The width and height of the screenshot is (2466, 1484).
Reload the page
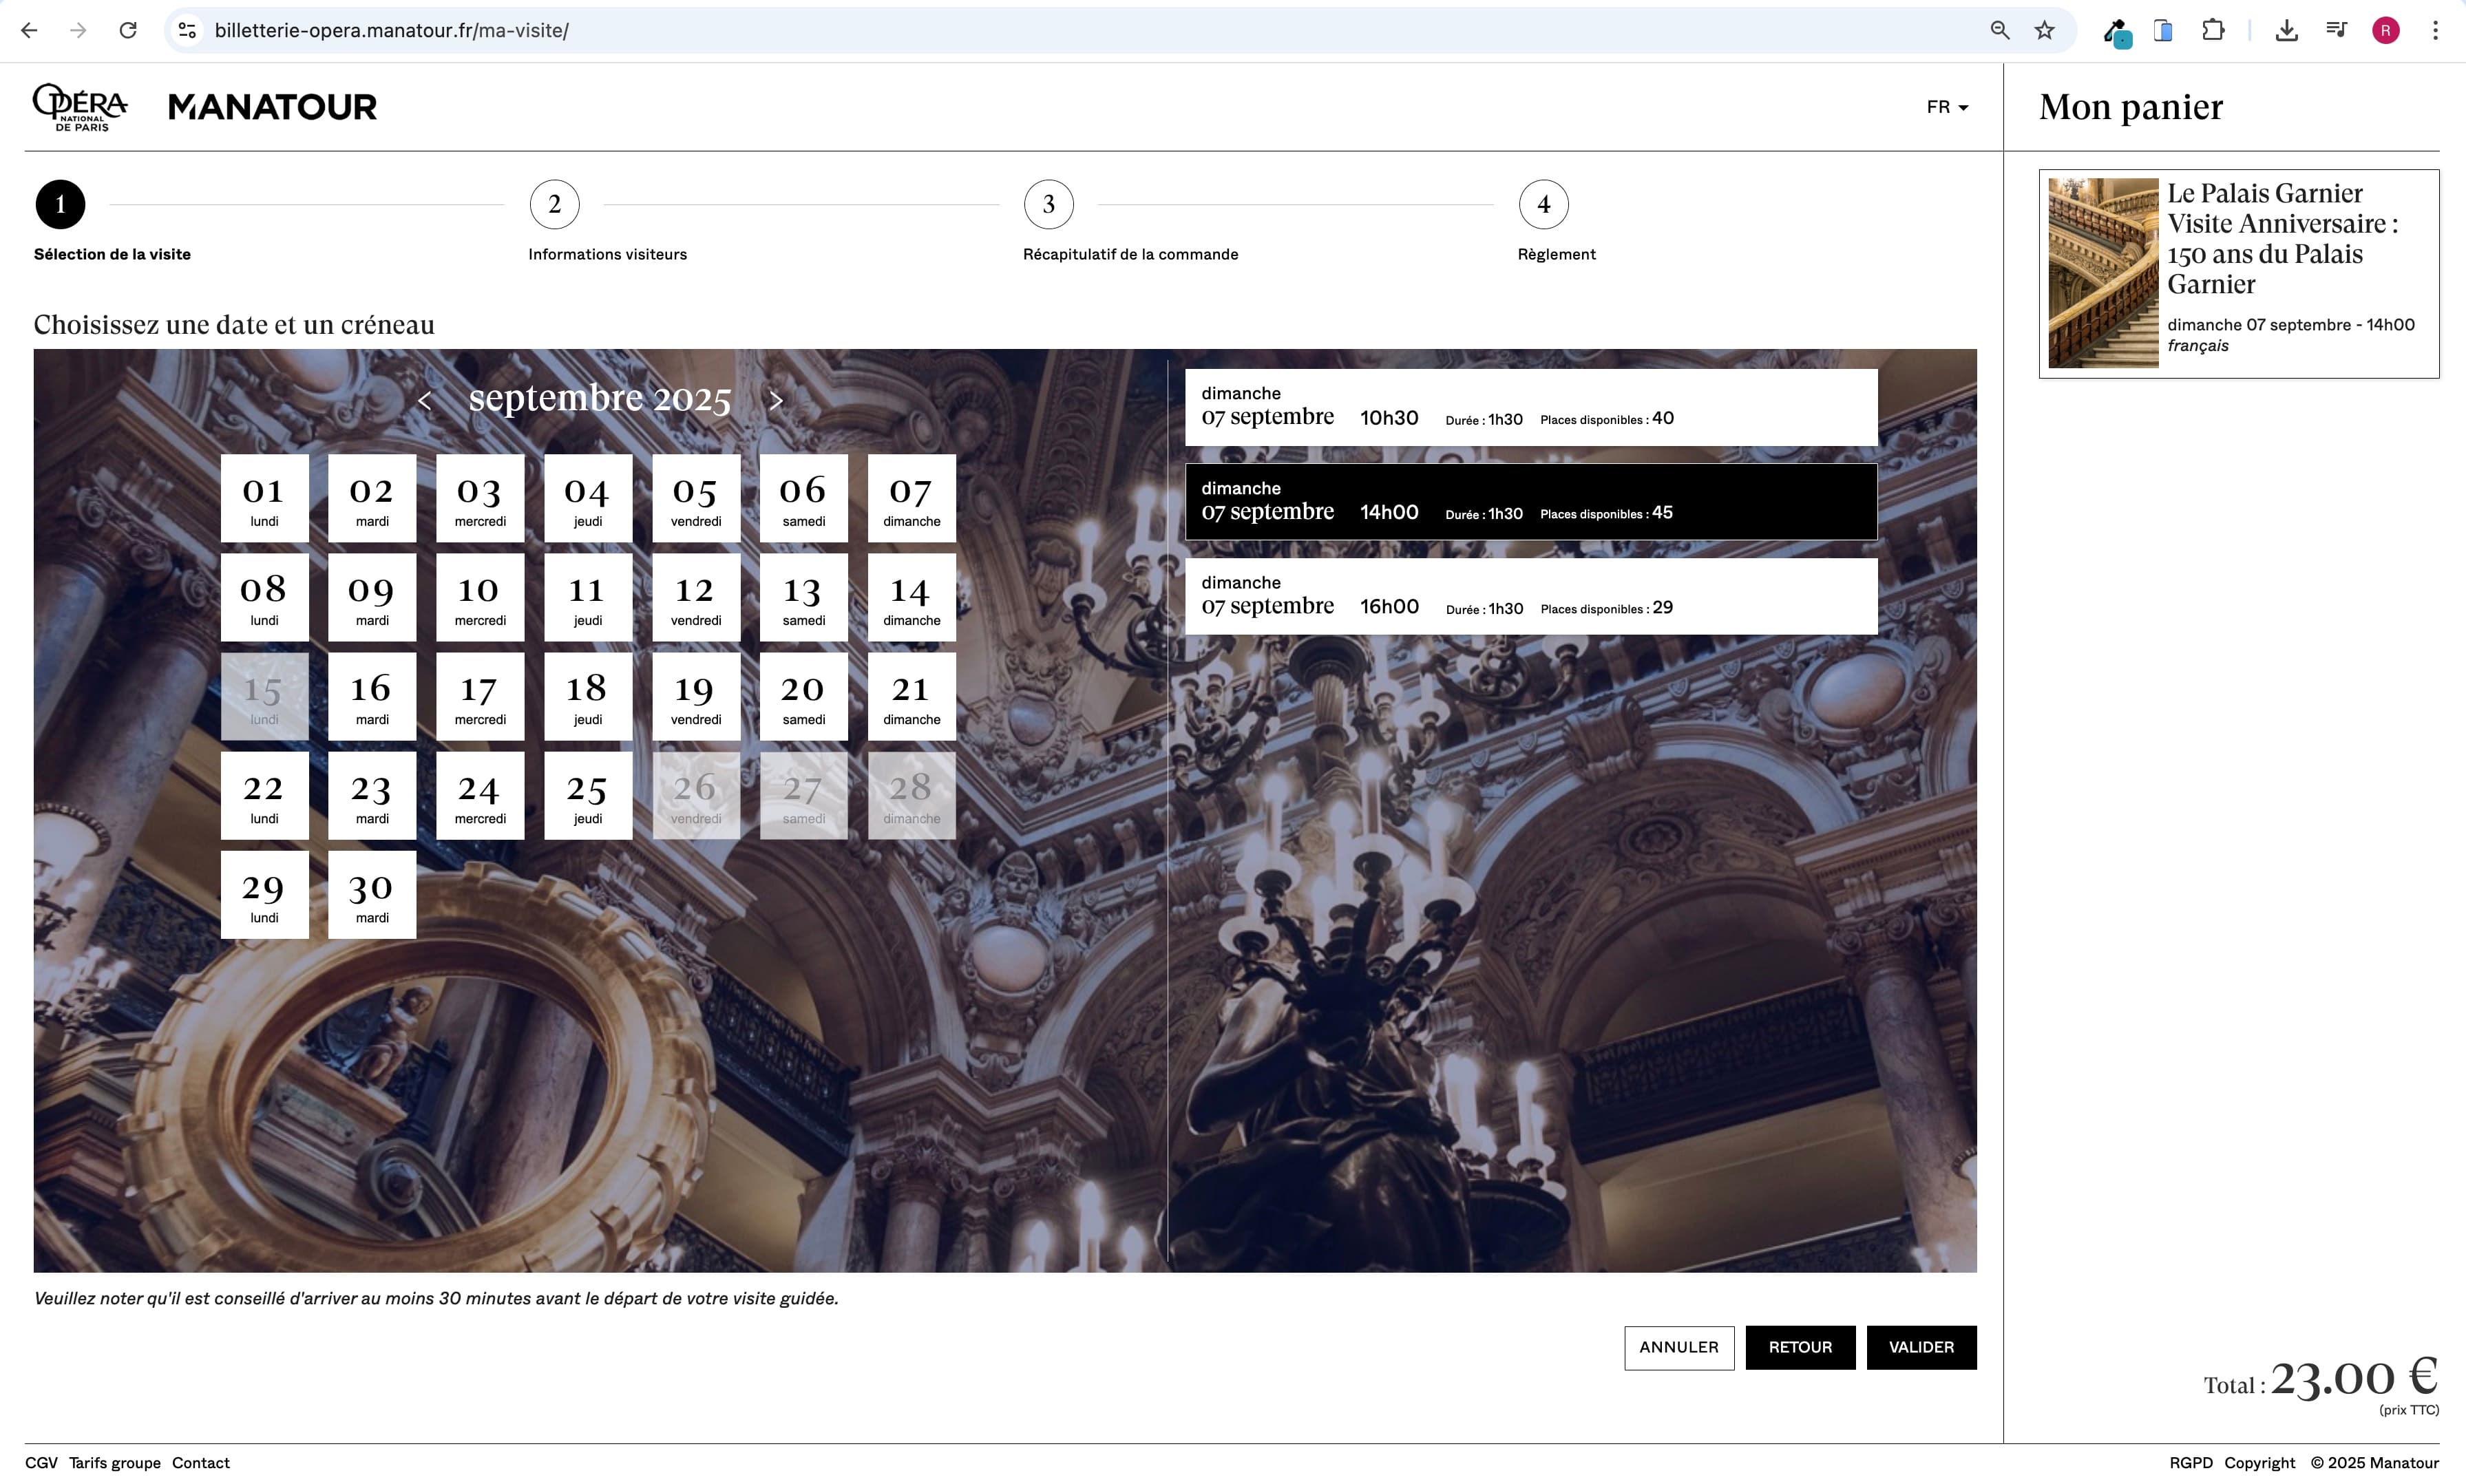tap(128, 30)
